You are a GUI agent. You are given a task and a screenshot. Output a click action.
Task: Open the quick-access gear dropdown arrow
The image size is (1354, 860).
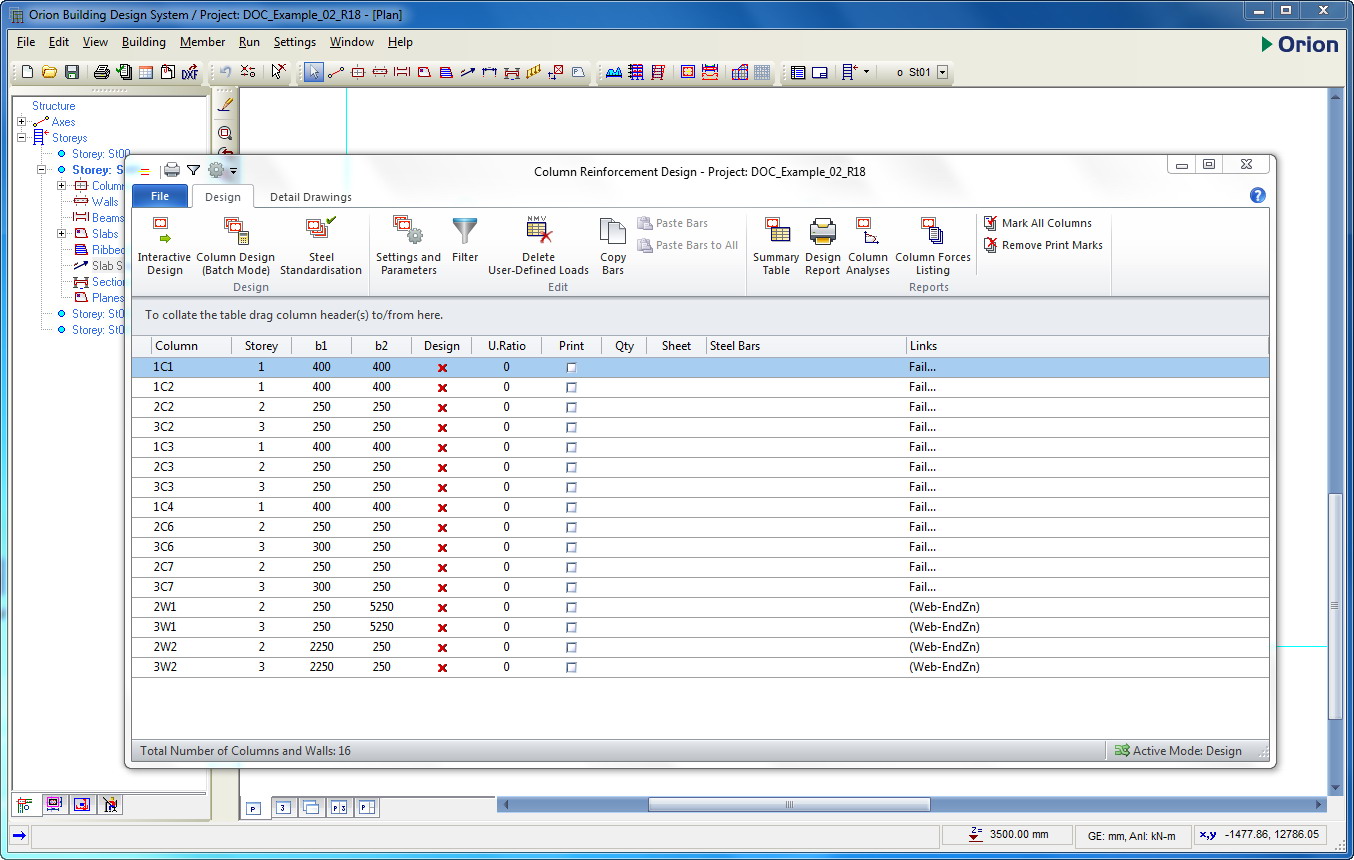[x=233, y=171]
